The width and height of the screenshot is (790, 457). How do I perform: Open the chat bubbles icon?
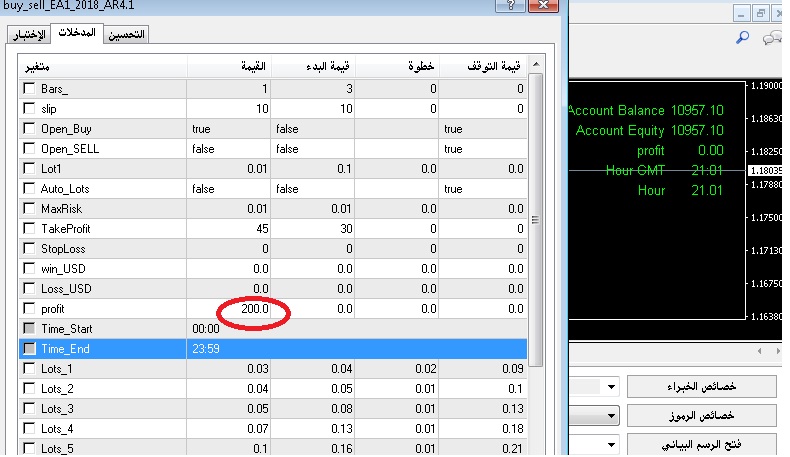[773, 38]
